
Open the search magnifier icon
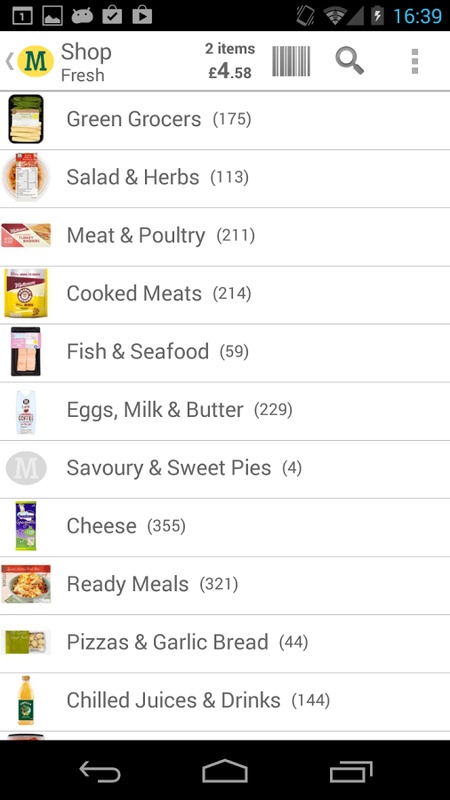pyautogui.click(x=349, y=61)
